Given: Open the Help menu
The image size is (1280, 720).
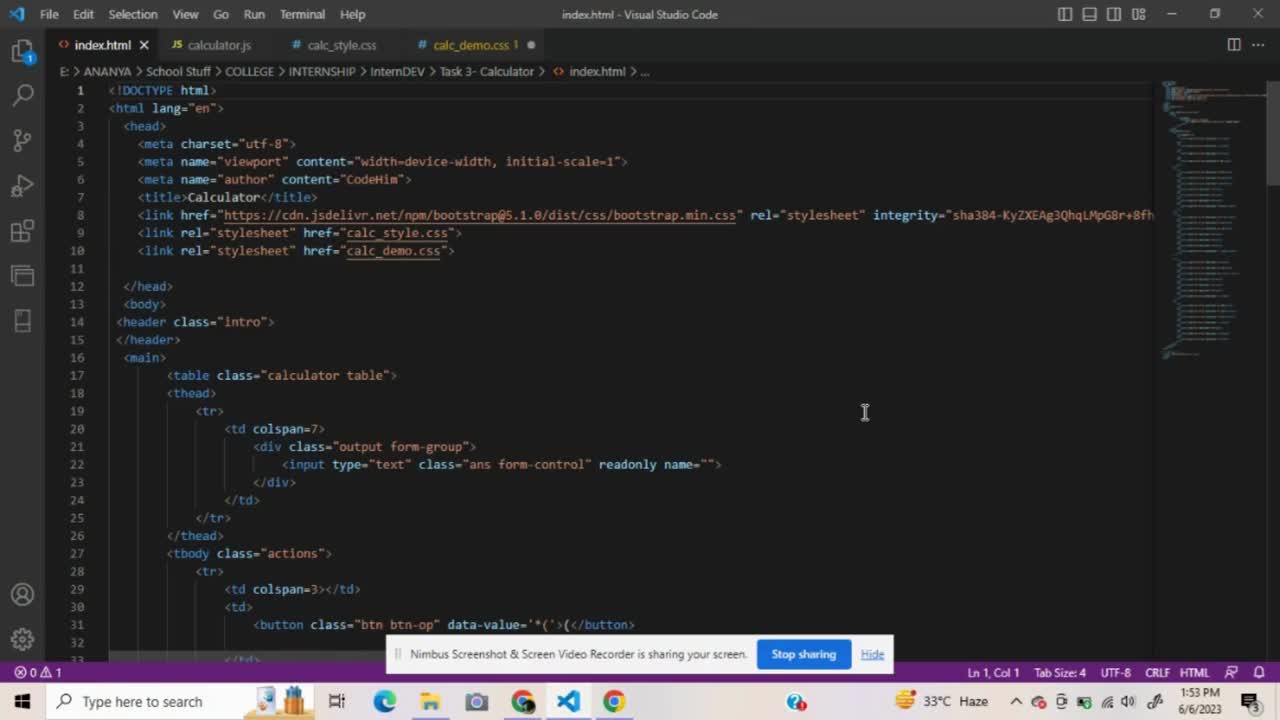Looking at the screenshot, I should 352,14.
